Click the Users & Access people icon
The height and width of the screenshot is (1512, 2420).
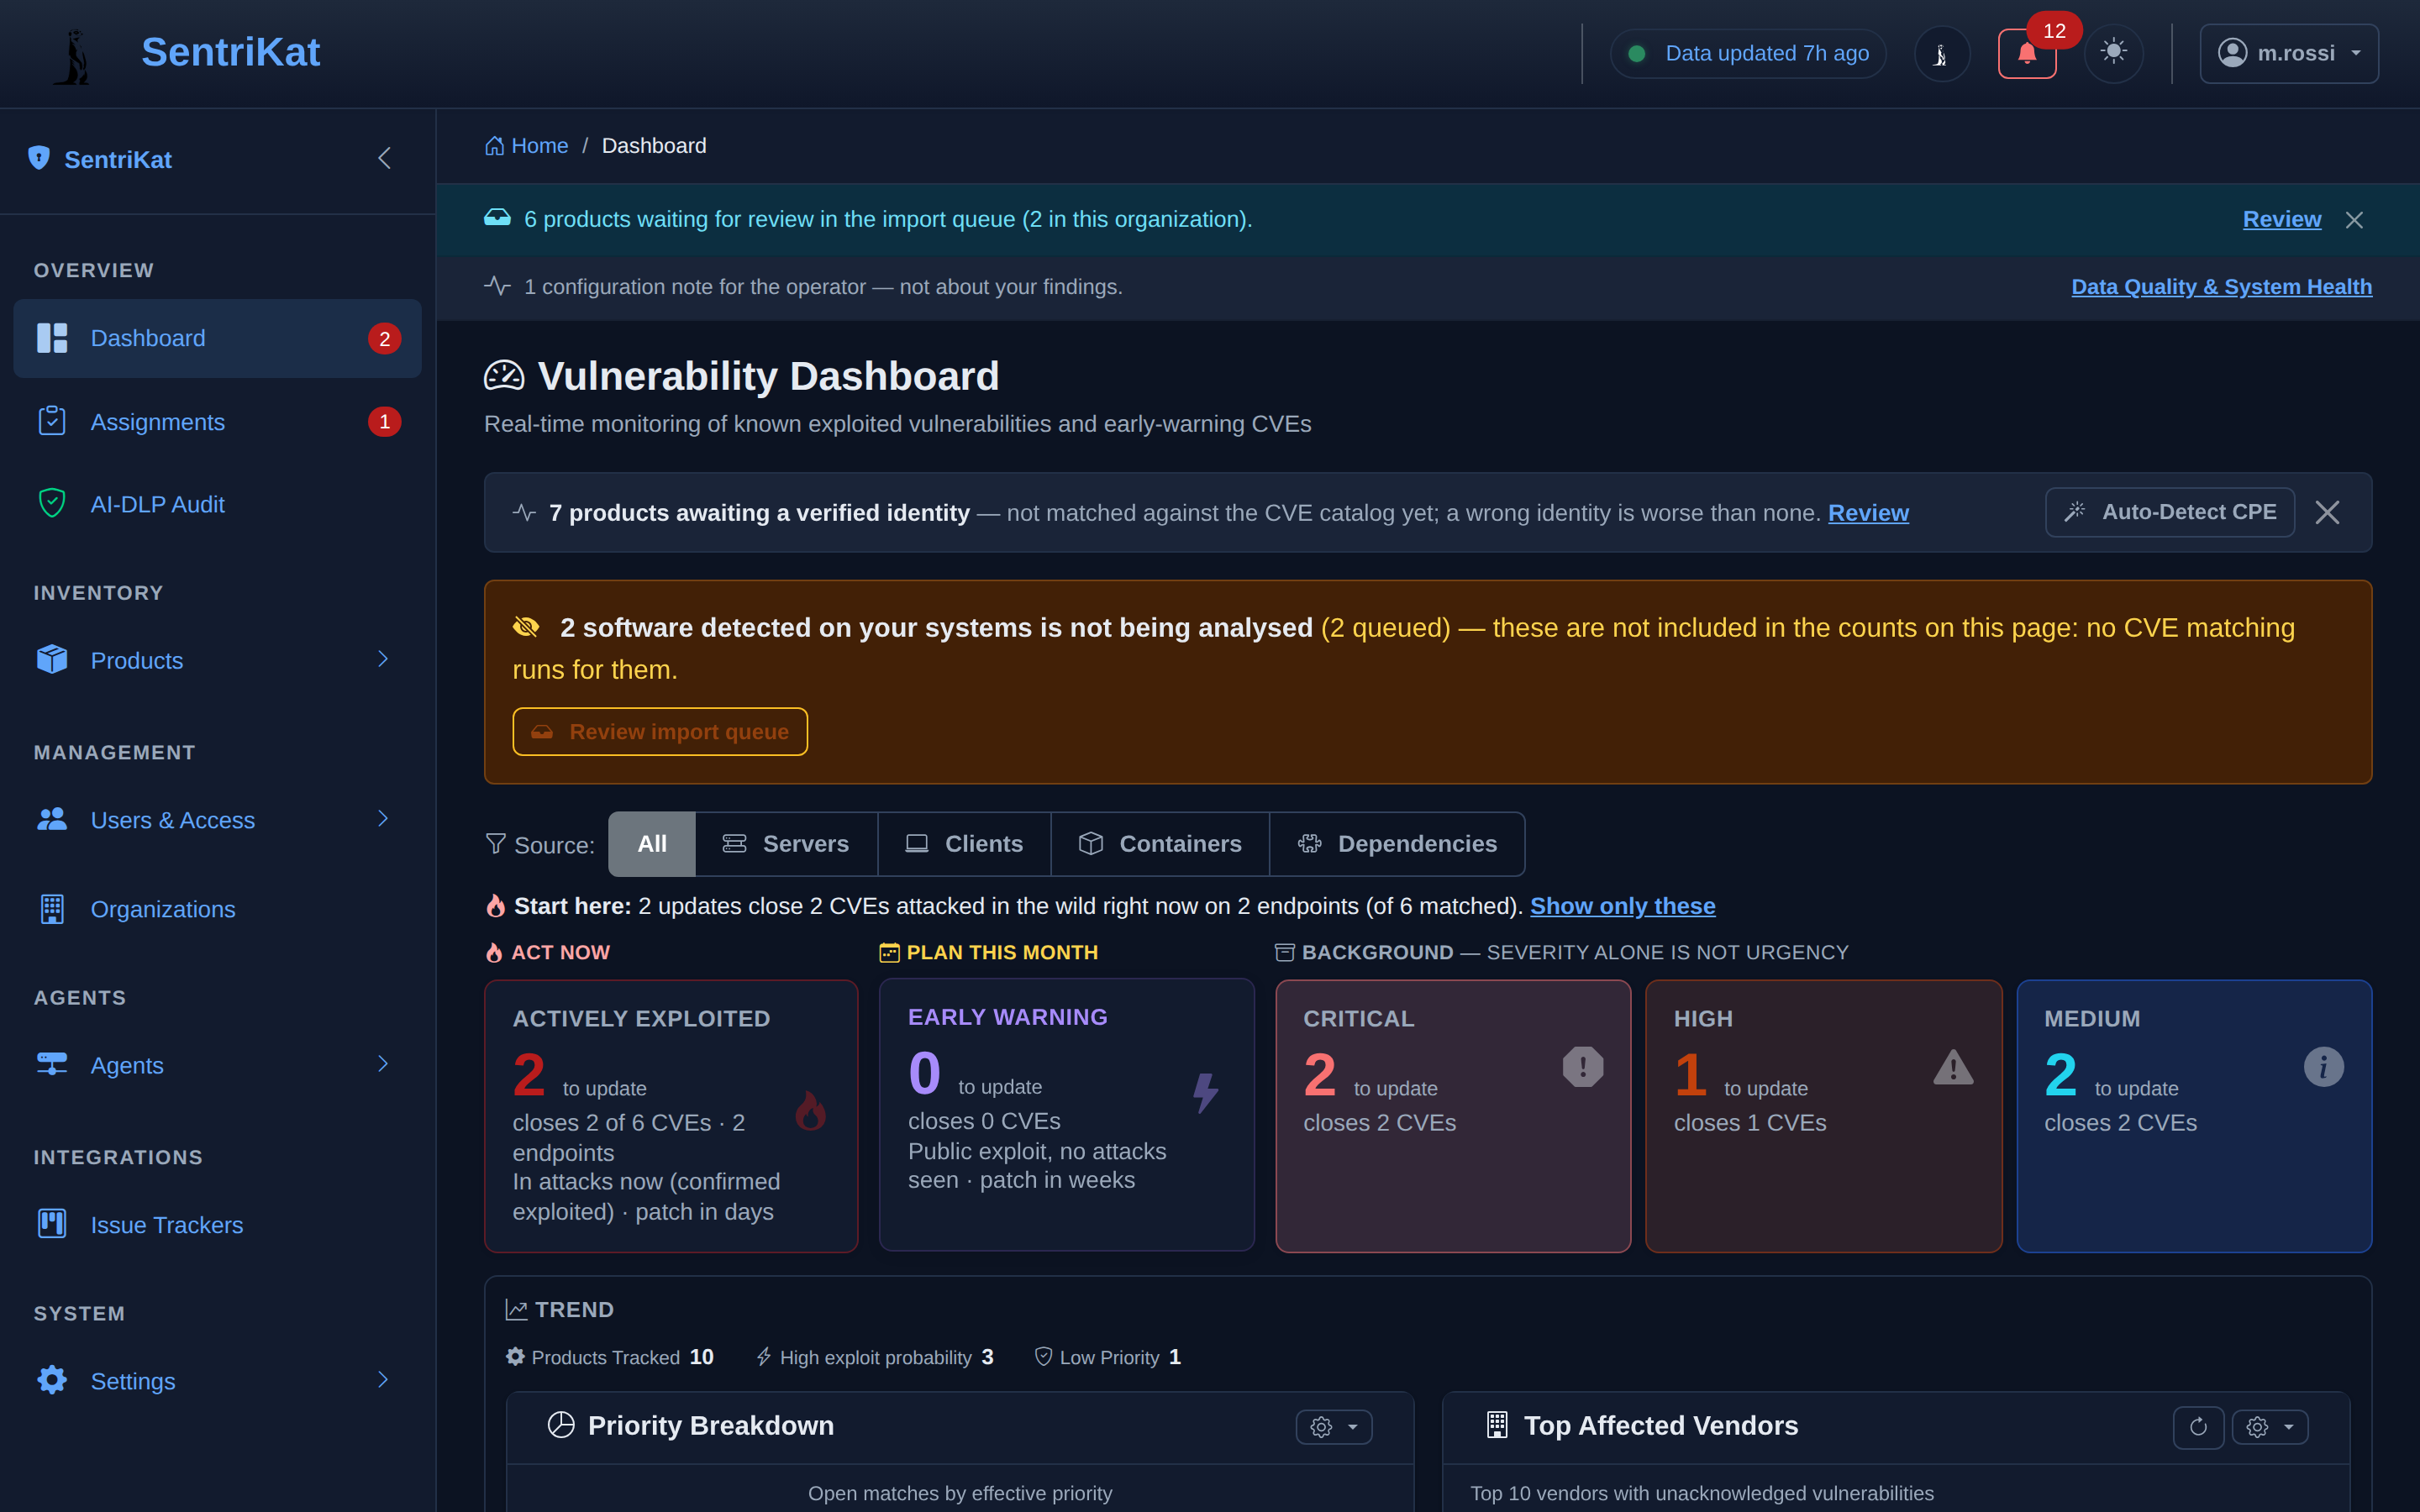pyautogui.click(x=52, y=819)
